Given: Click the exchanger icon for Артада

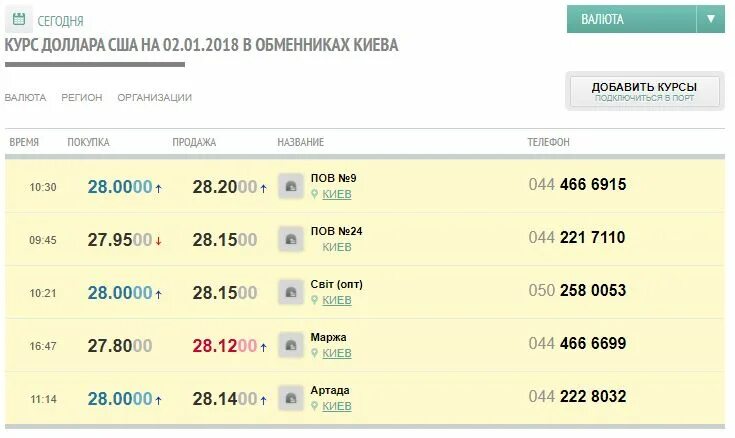Looking at the screenshot, I should click(x=290, y=398).
